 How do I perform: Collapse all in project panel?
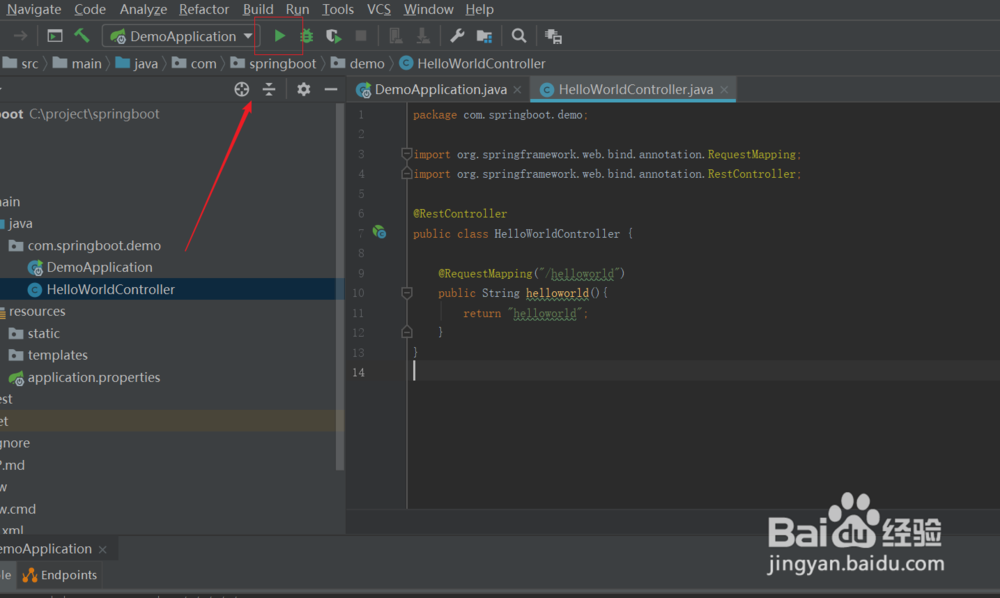coord(269,89)
